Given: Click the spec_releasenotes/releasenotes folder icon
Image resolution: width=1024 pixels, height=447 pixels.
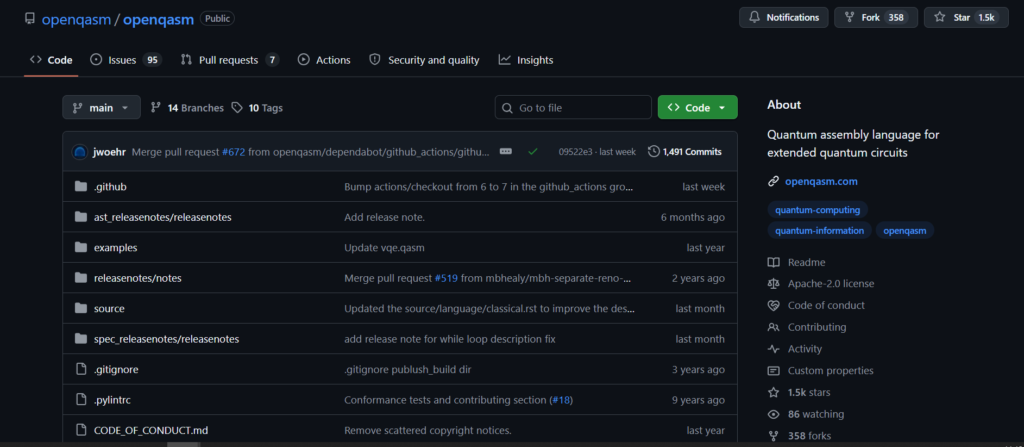Looking at the screenshot, I should [x=81, y=339].
